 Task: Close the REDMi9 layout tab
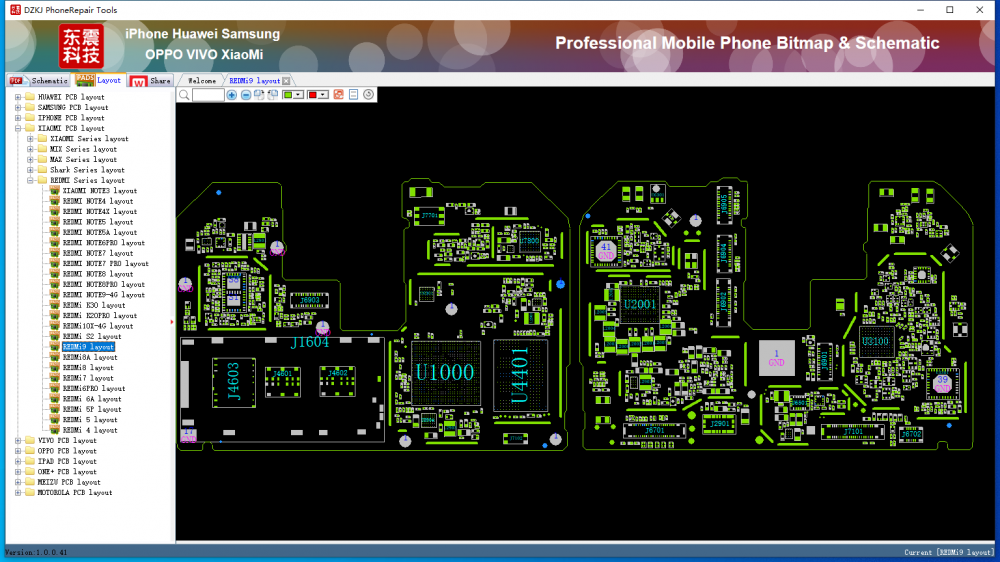click(x=286, y=81)
